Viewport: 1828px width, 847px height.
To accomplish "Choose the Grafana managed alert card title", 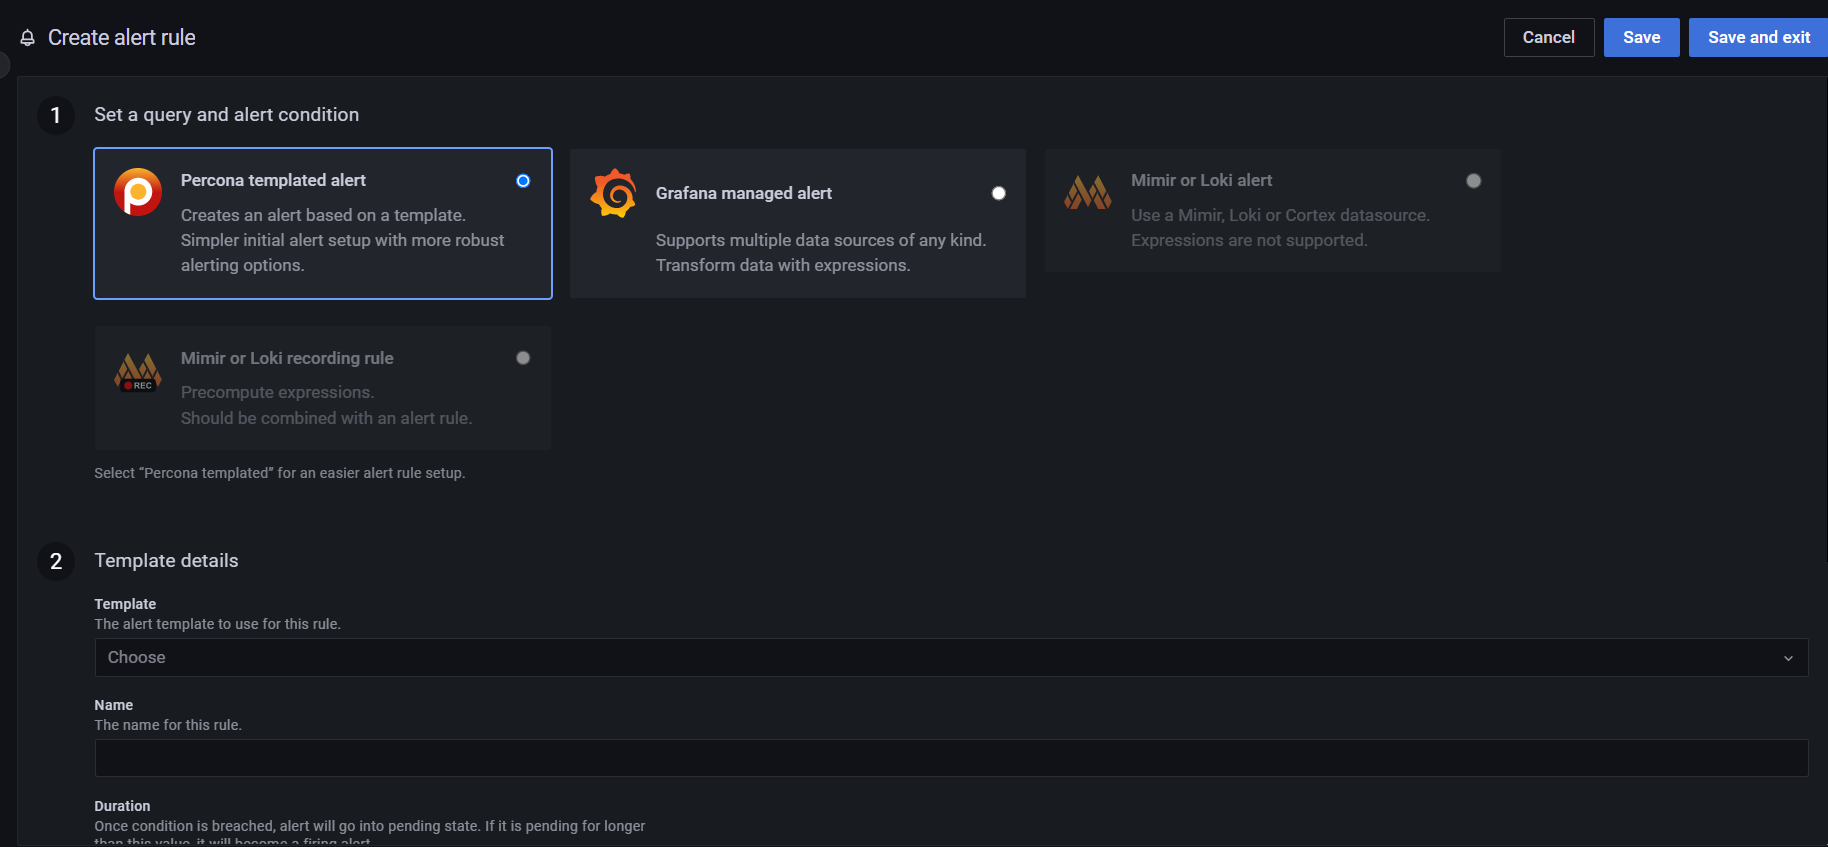I will click(744, 193).
